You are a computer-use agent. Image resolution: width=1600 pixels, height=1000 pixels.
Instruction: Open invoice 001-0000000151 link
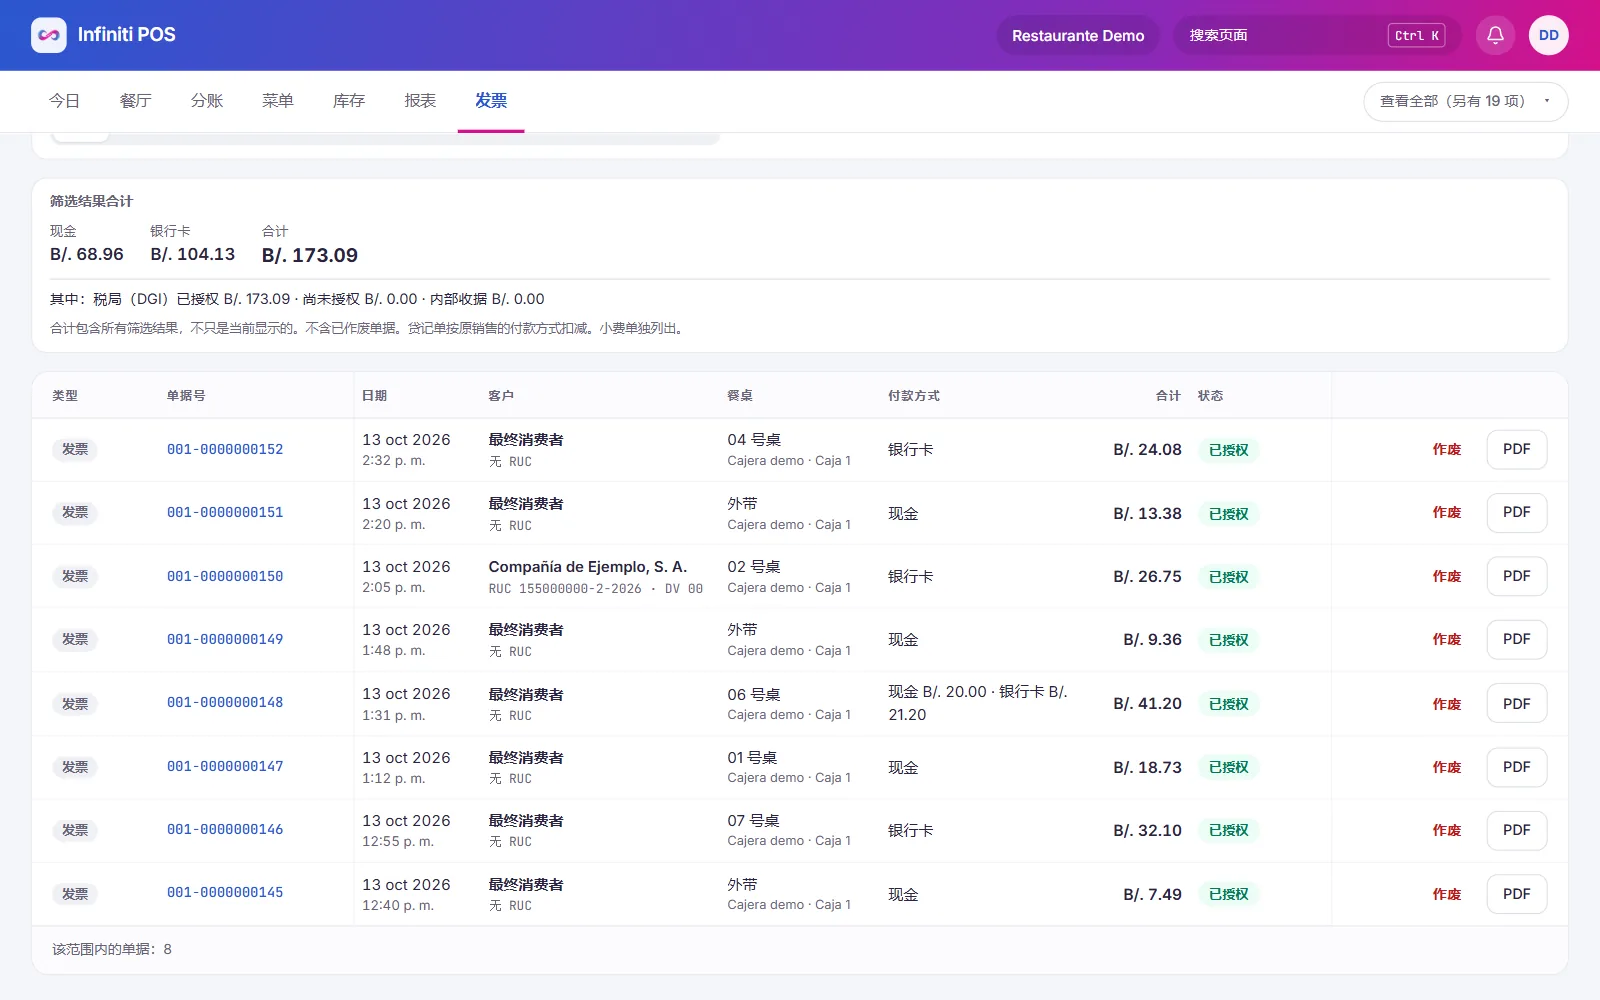(225, 512)
